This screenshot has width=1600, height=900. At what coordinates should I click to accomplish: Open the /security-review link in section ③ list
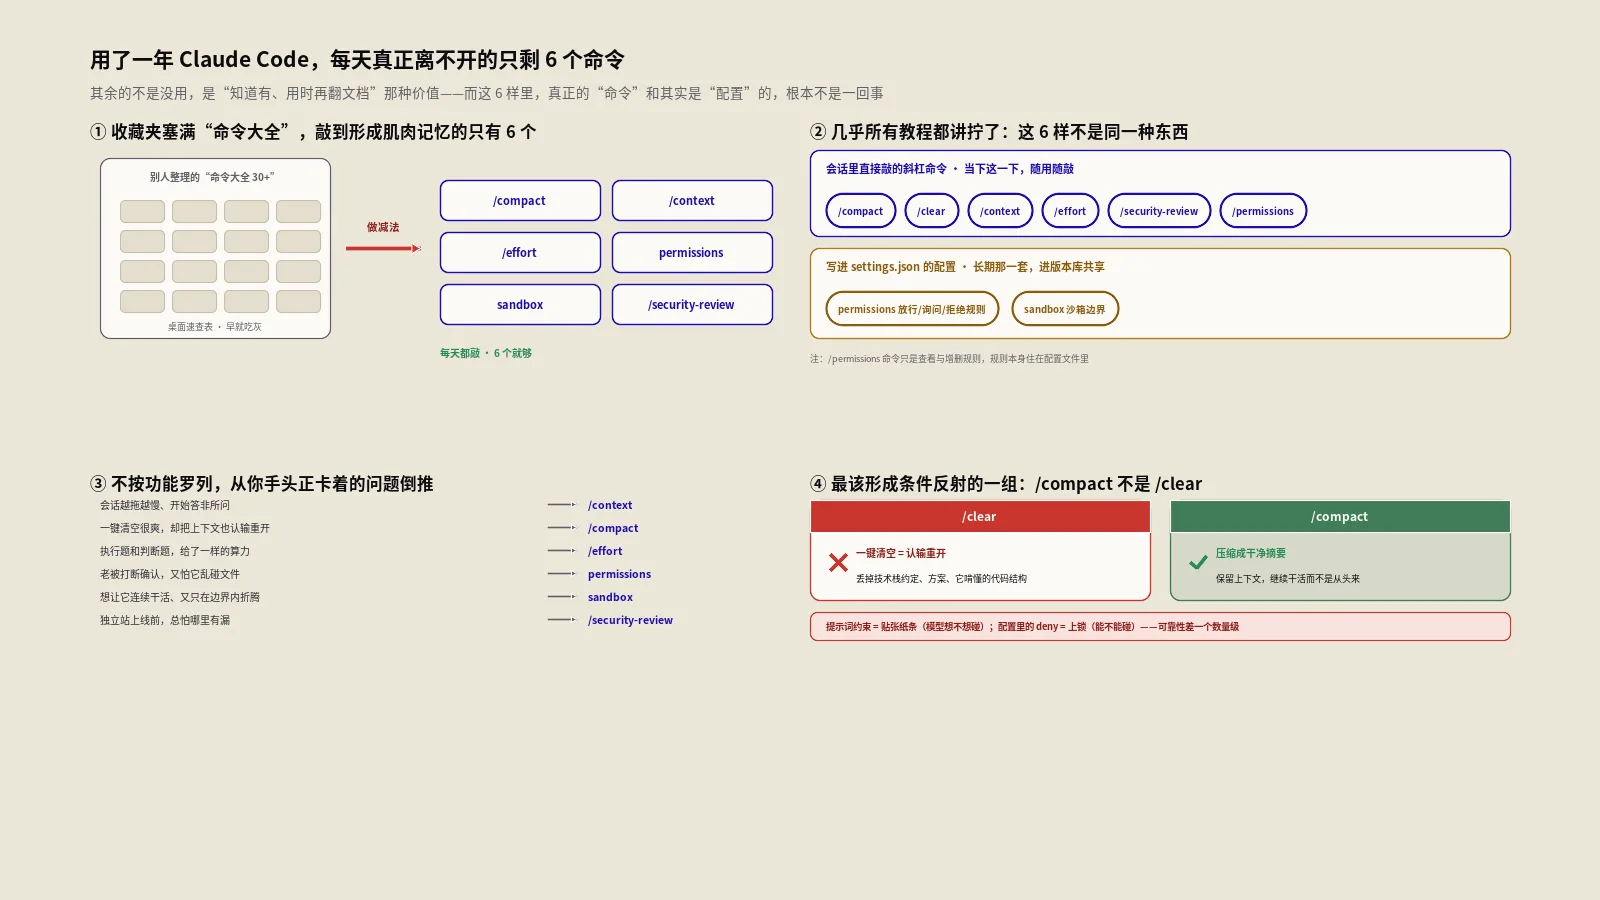(630, 620)
